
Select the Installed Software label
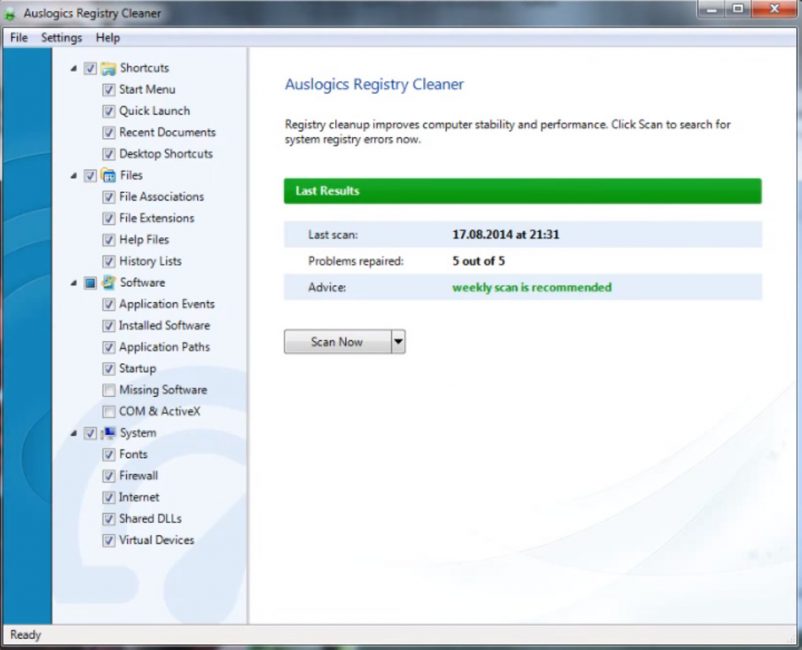pos(165,326)
